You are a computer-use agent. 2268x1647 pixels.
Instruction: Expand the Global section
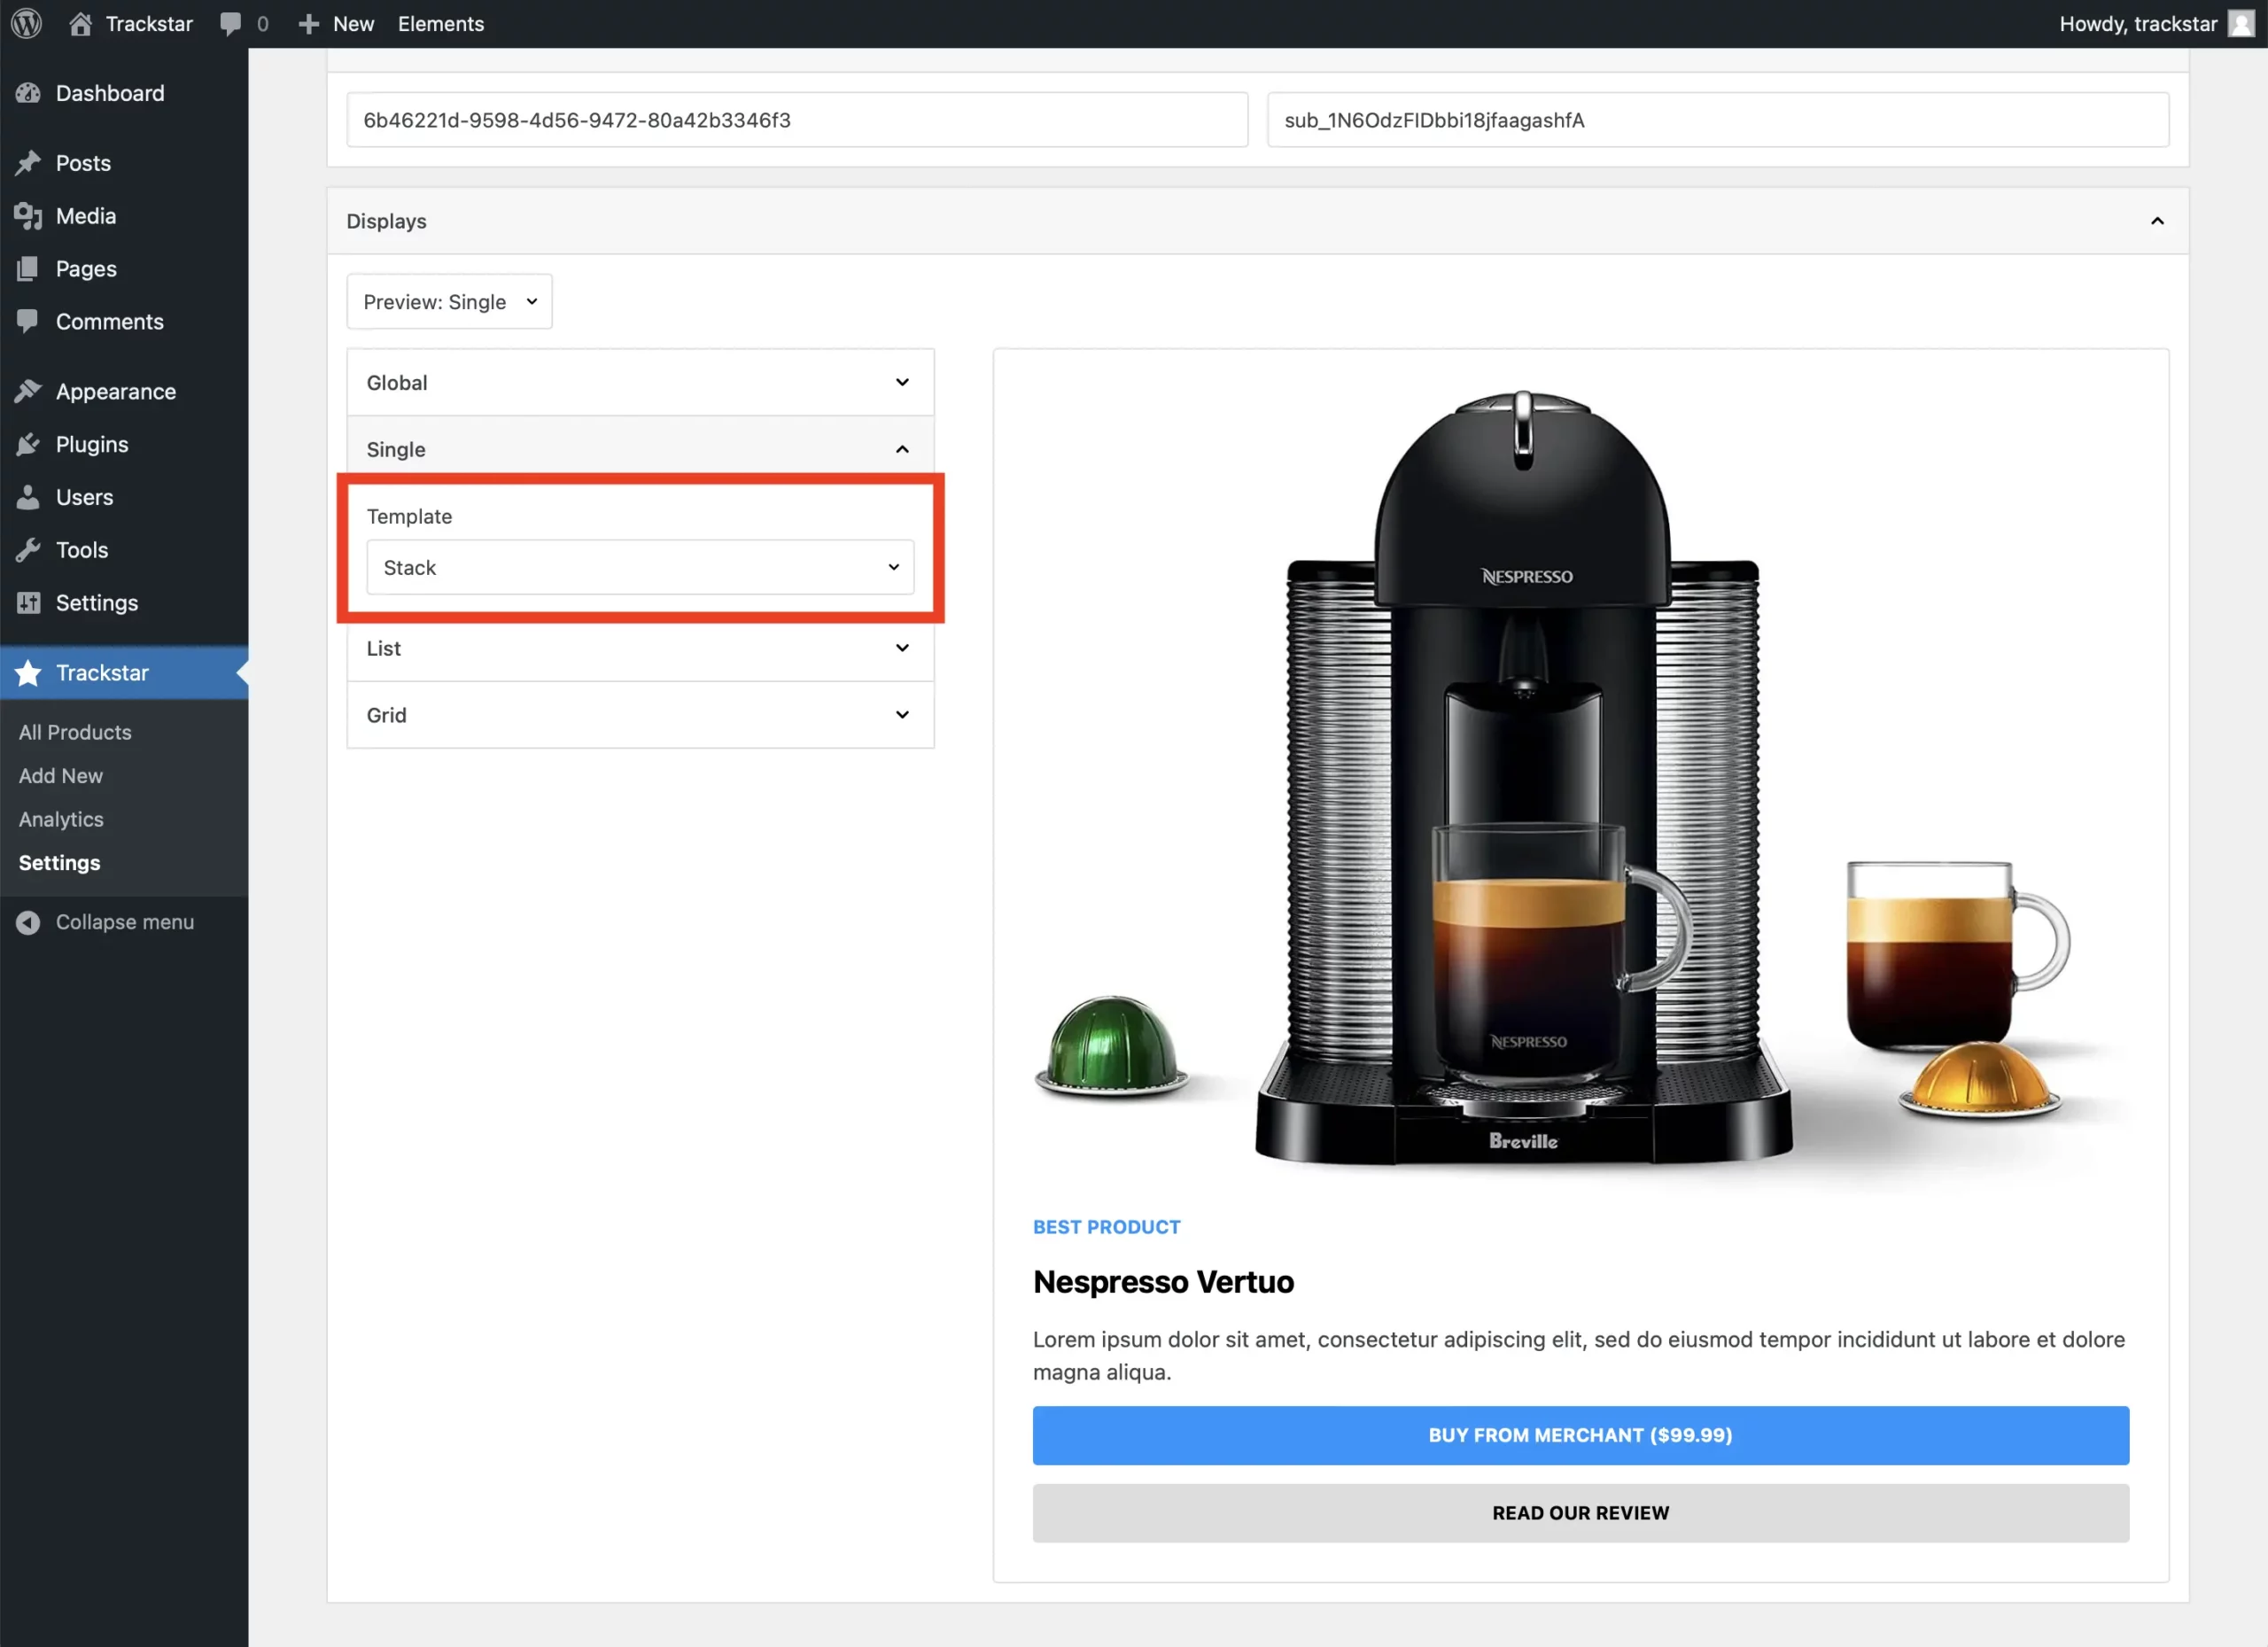coord(640,382)
